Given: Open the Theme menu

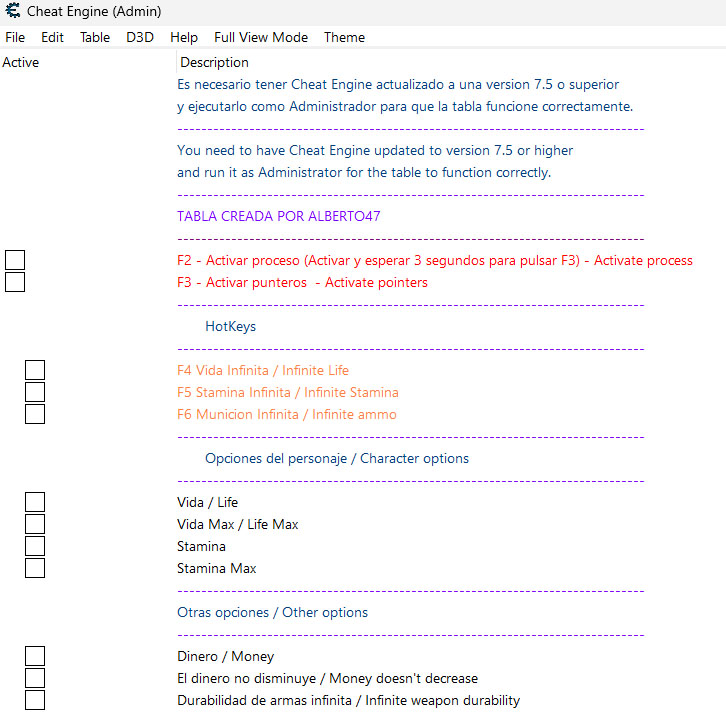Looking at the screenshot, I should [x=344, y=37].
